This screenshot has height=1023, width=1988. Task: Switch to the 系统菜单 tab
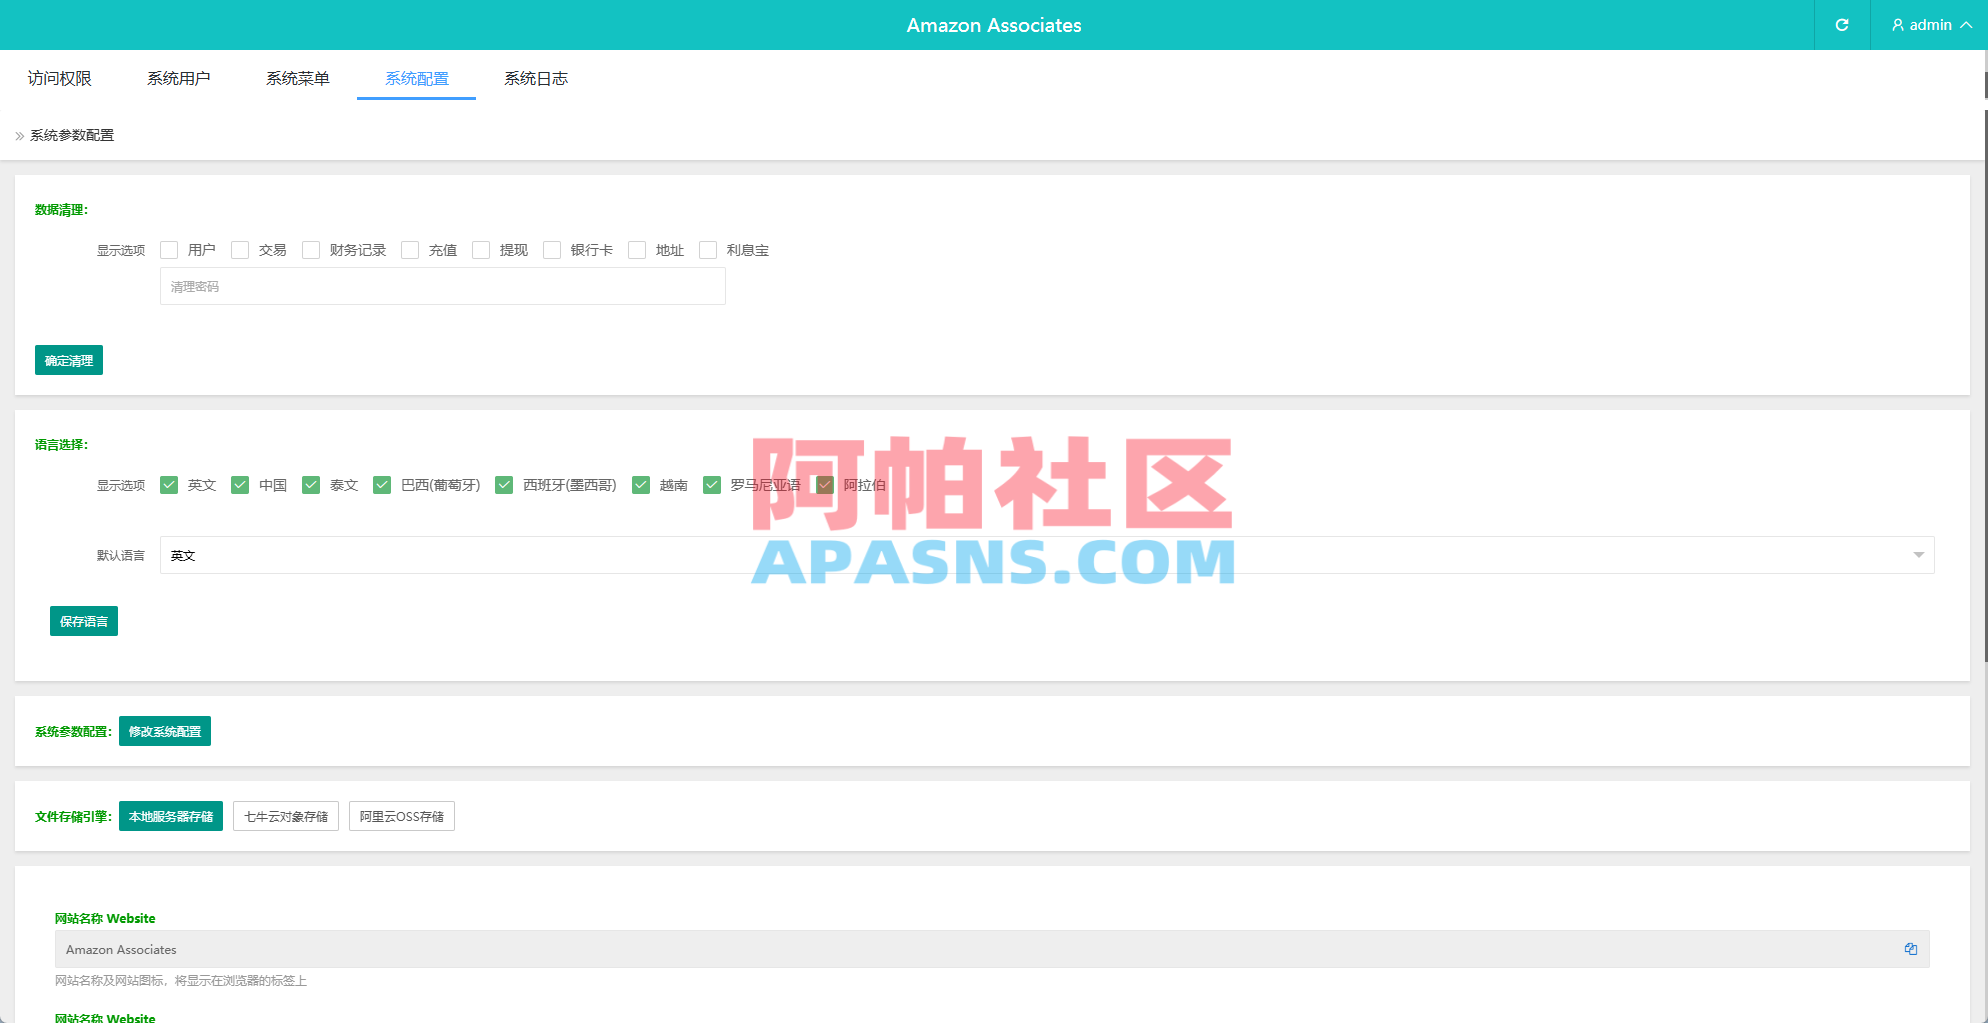(x=298, y=78)
